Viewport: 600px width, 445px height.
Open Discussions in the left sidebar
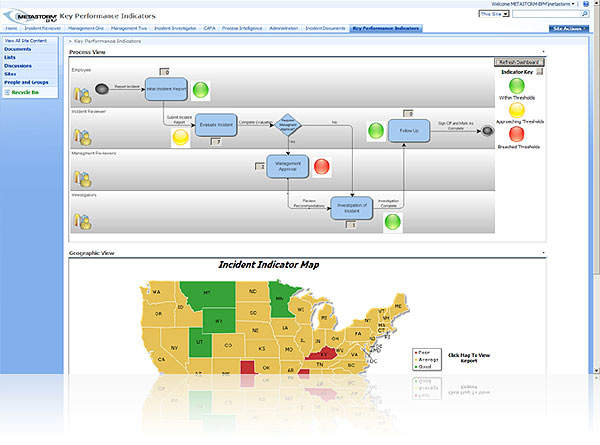(17, 65)
